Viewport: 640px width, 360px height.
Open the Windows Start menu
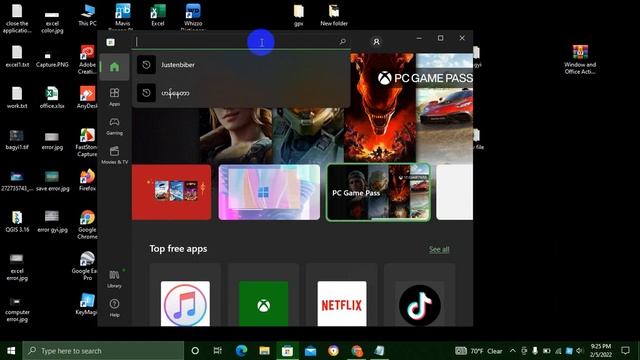[x=11, y=351]
